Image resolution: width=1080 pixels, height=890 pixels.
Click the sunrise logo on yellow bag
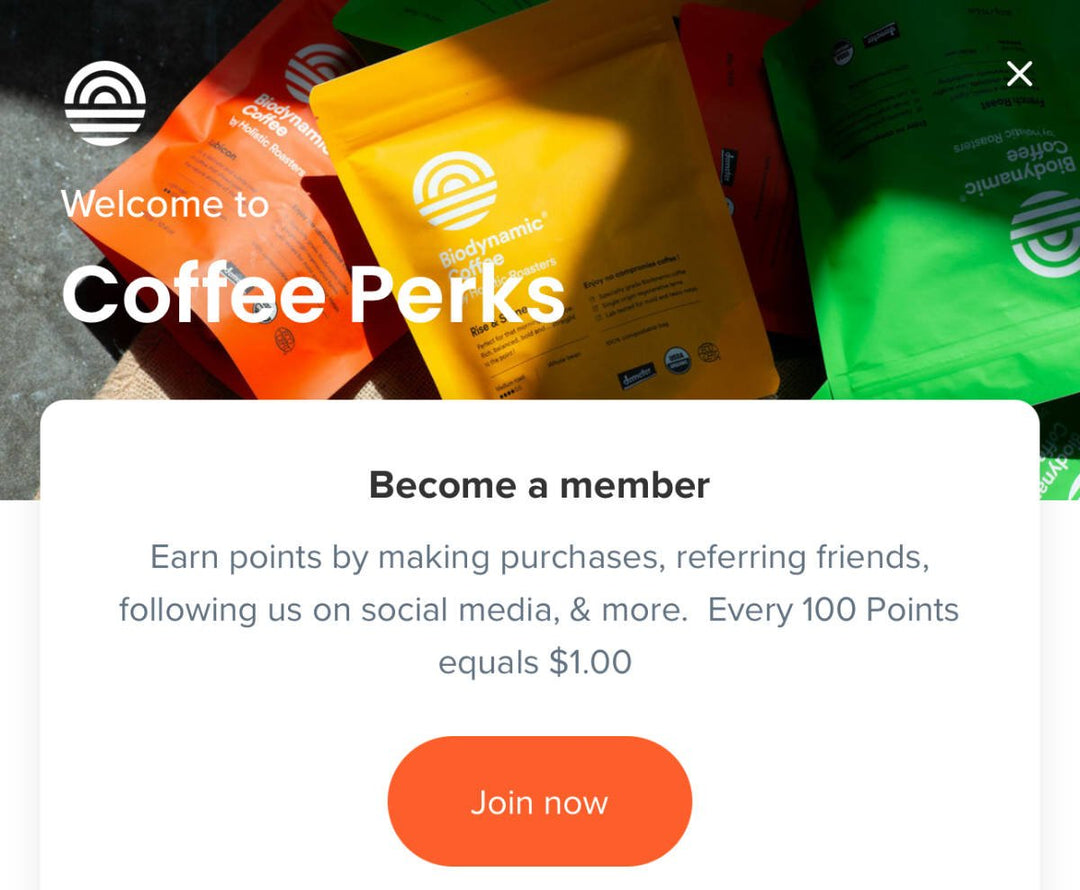click(455, 190)
